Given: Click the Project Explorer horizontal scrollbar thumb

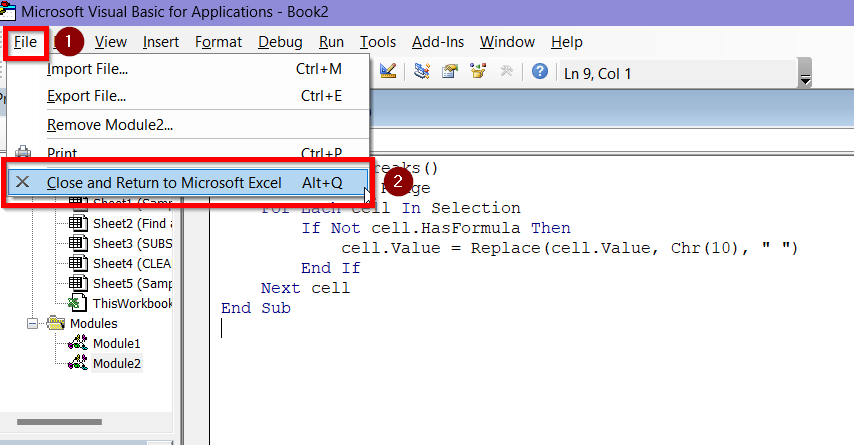Looking at the screenshot, I should coord(59,422).
